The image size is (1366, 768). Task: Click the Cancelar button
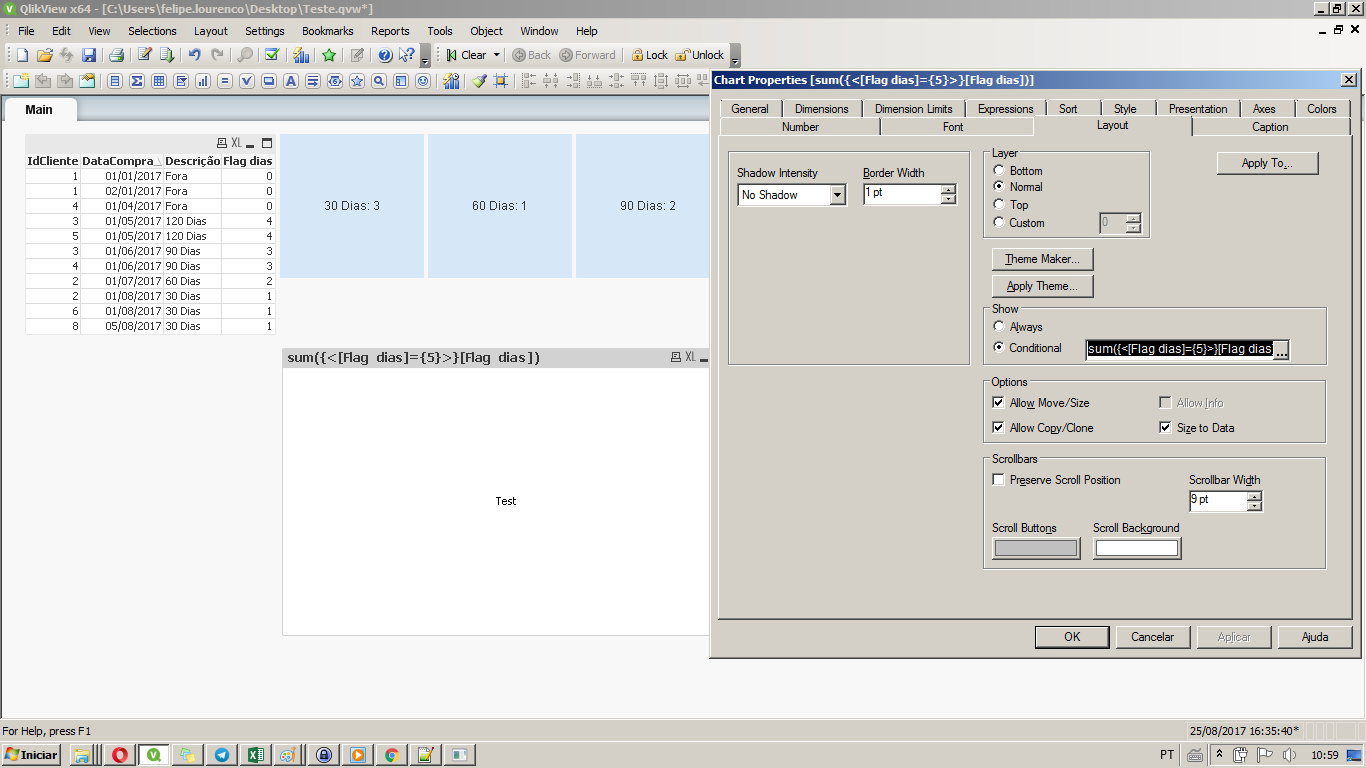pyautogui.click(x=1152, y=637)
